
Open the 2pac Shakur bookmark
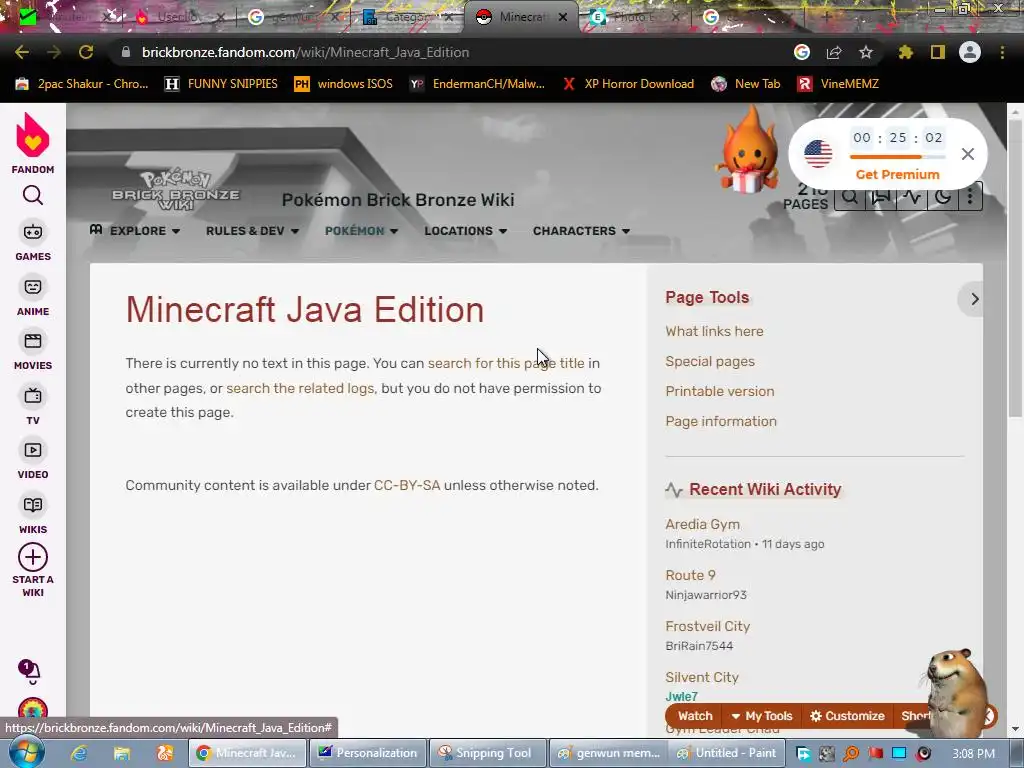coord(82,84)
